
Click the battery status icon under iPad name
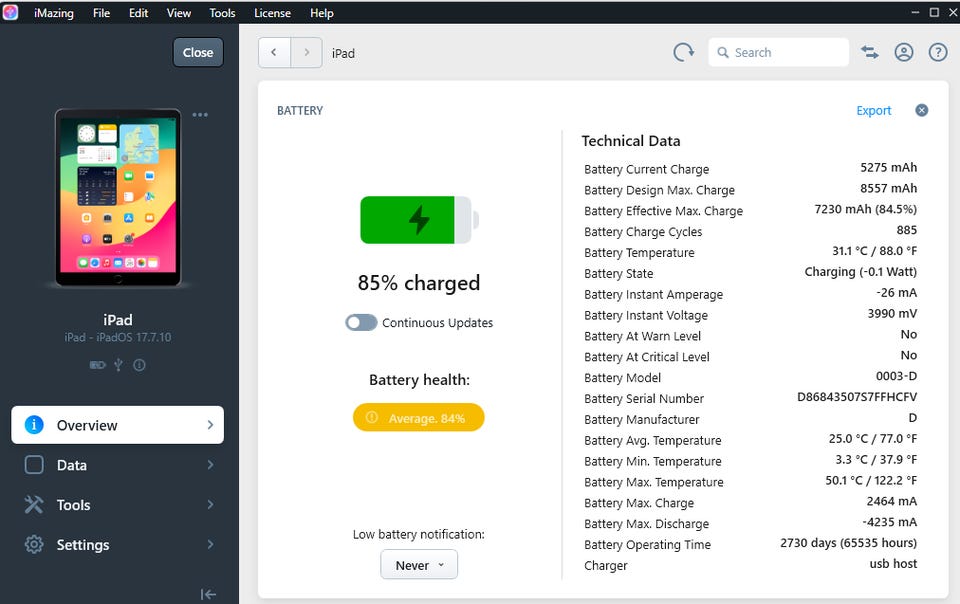(x=97, y=365)
